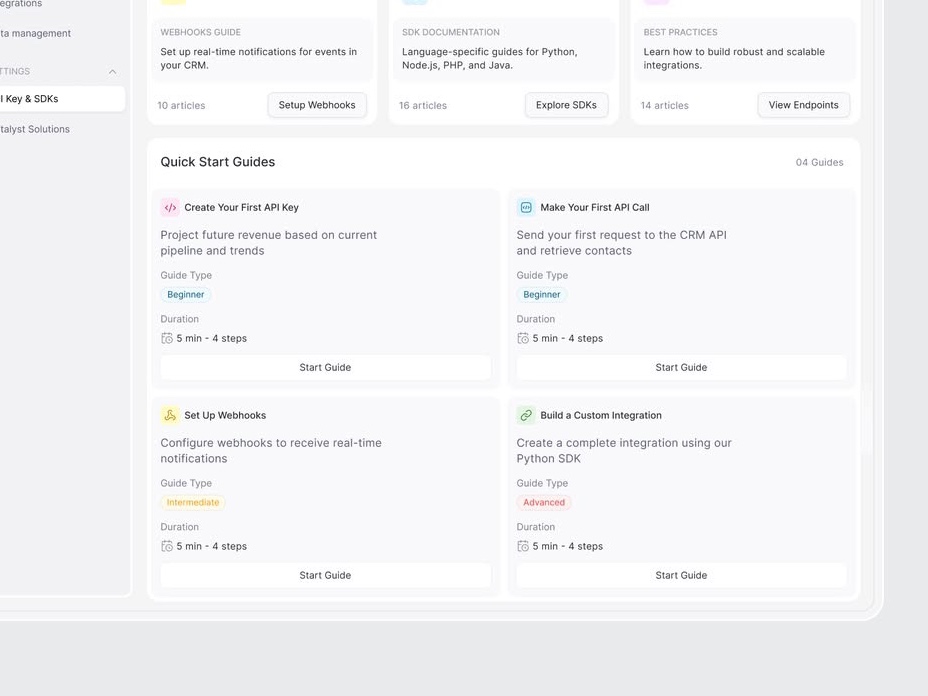Screen dimensions: 928x696
Task: Start Guide for Make Your First API Call
Action: pos(681,368)
